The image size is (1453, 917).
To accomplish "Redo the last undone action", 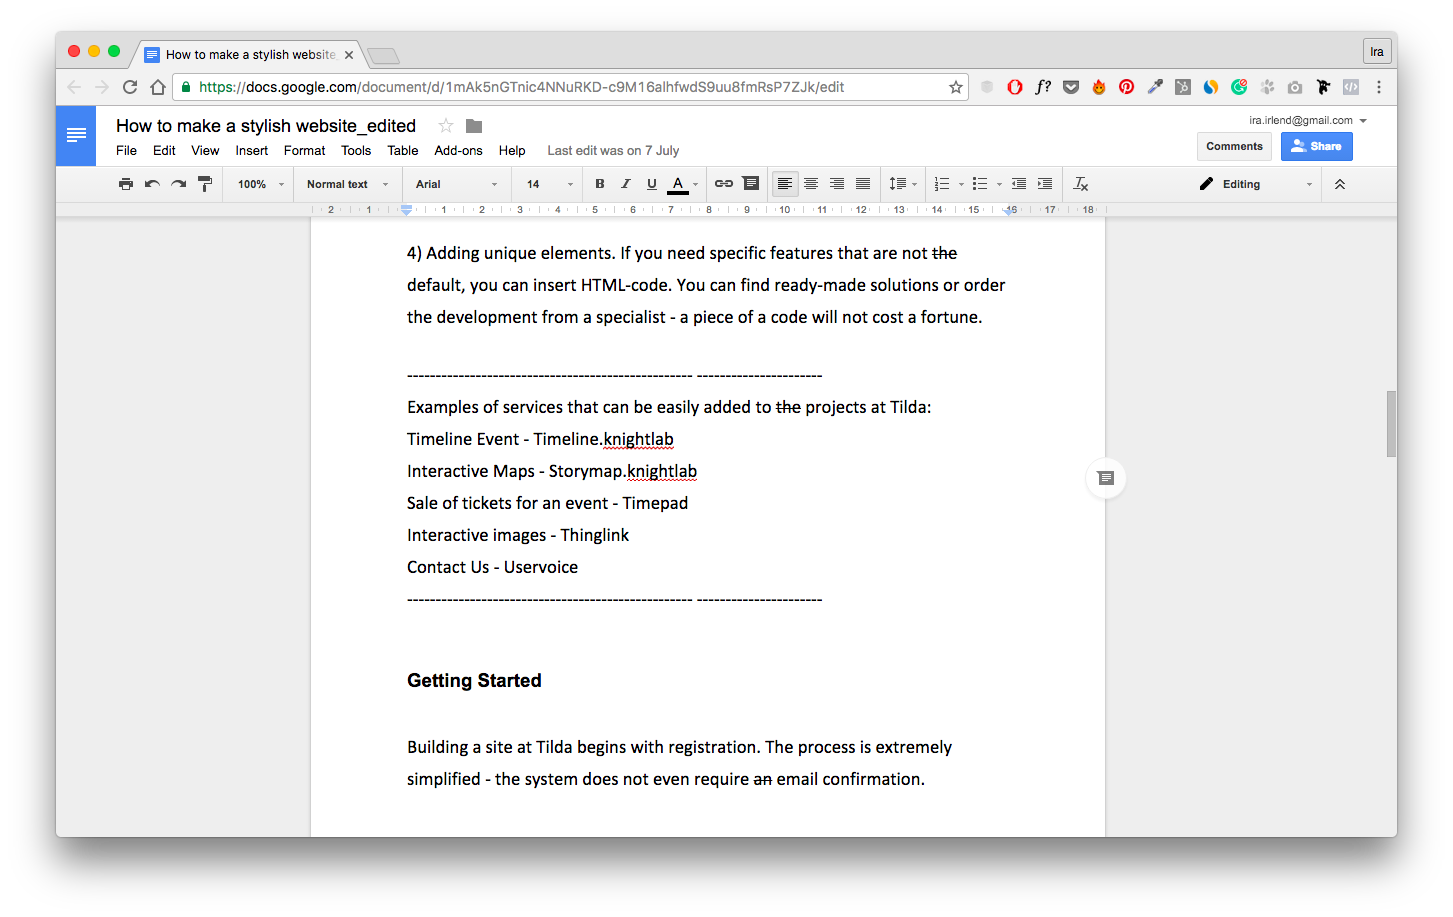I will [178, 184].
